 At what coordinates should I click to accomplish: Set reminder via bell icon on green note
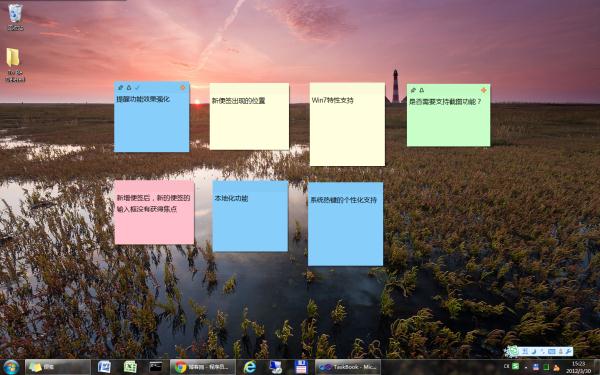(422, 90)
